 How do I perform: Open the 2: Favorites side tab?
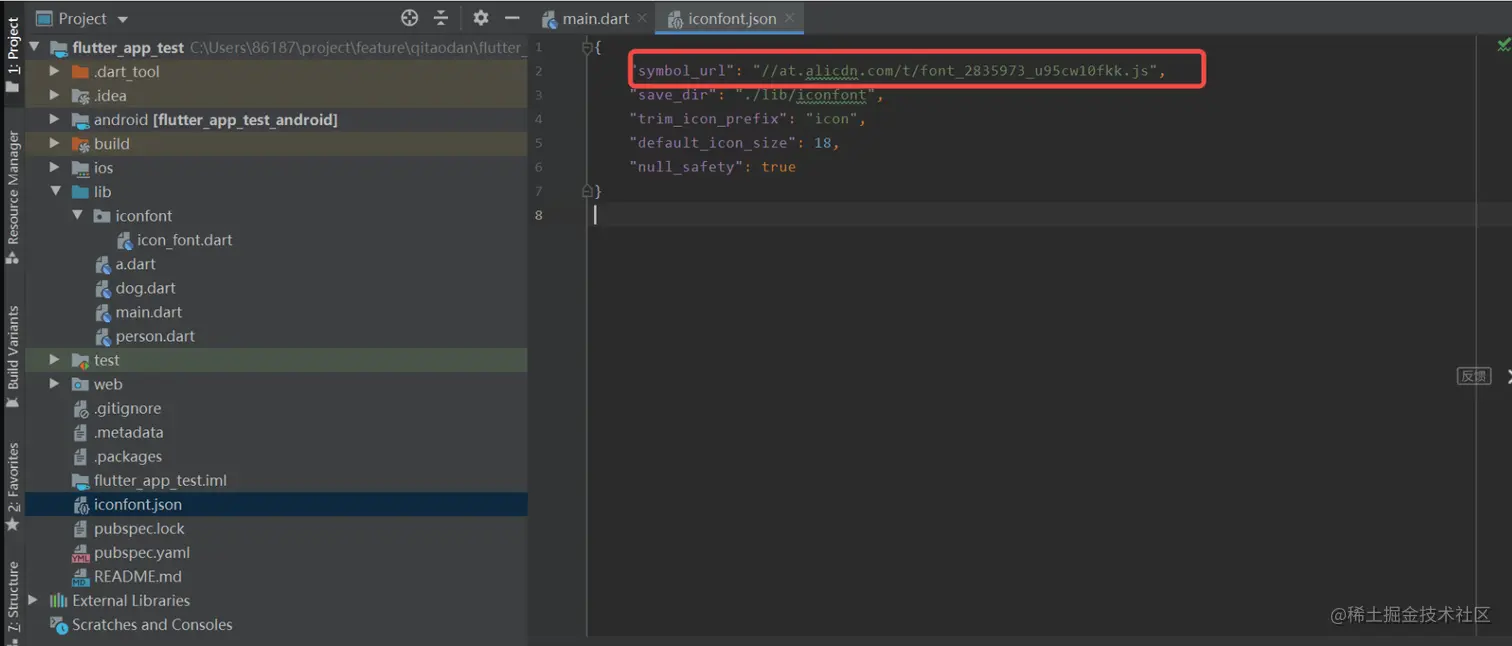coord(12,487)
